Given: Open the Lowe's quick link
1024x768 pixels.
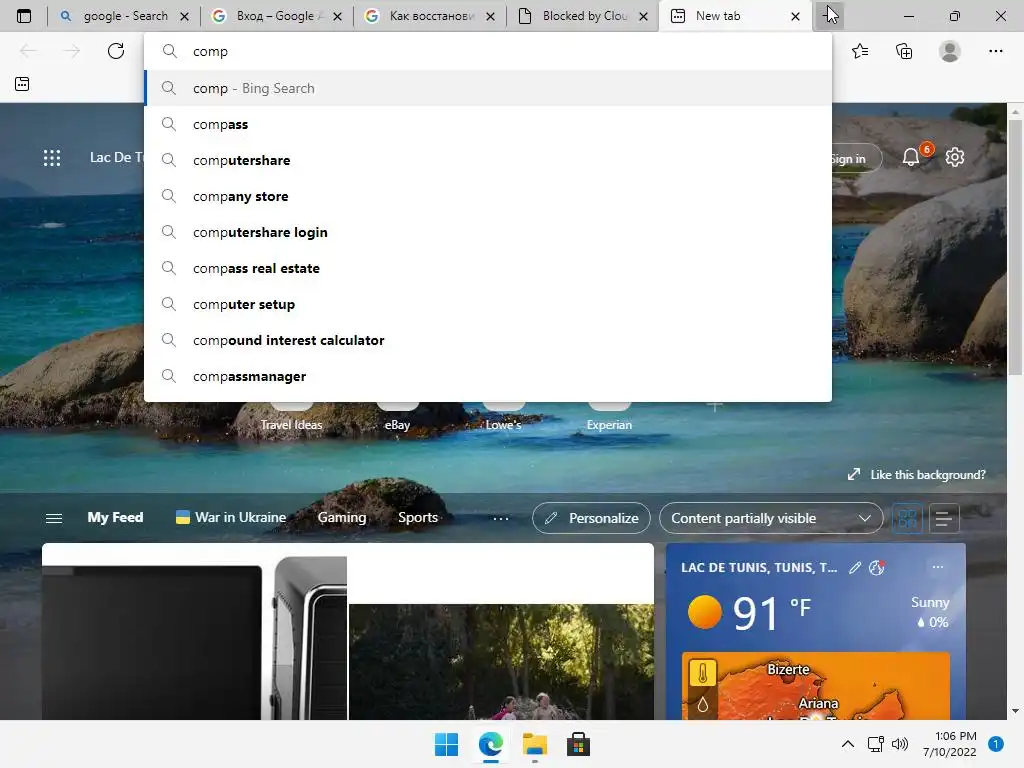Looking at the screenshot, I should coord(504,424).
